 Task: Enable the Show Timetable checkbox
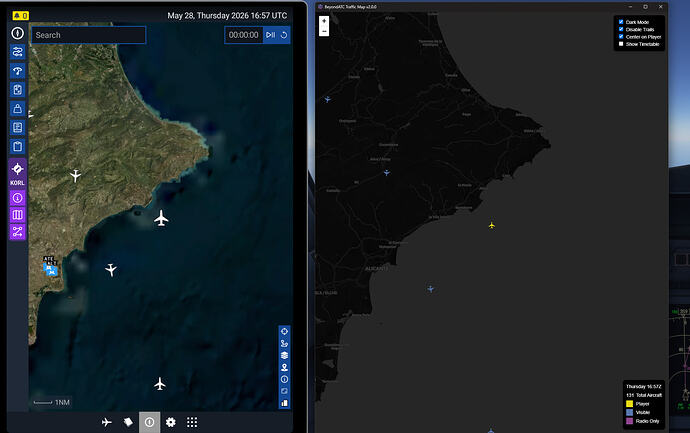pos(621,44)
